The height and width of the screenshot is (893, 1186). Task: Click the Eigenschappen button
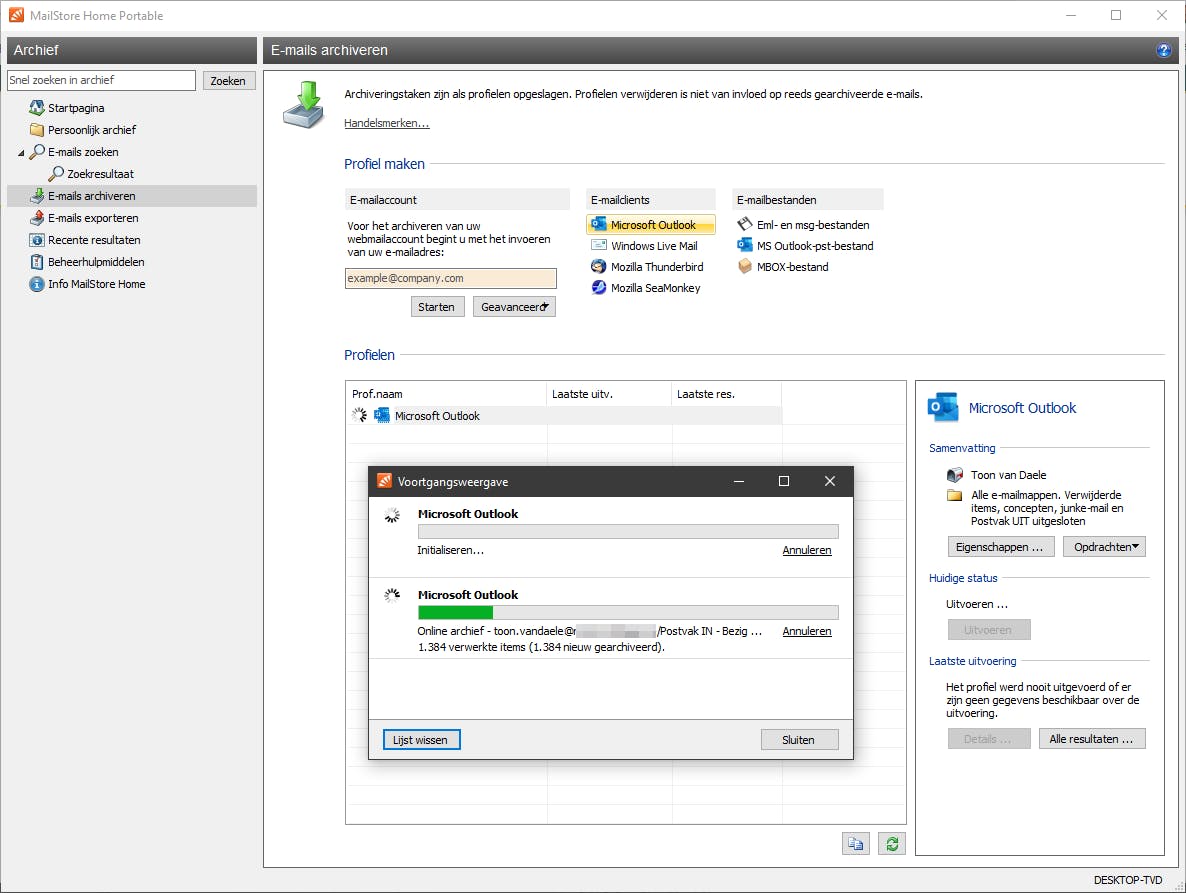point(1001,547)
